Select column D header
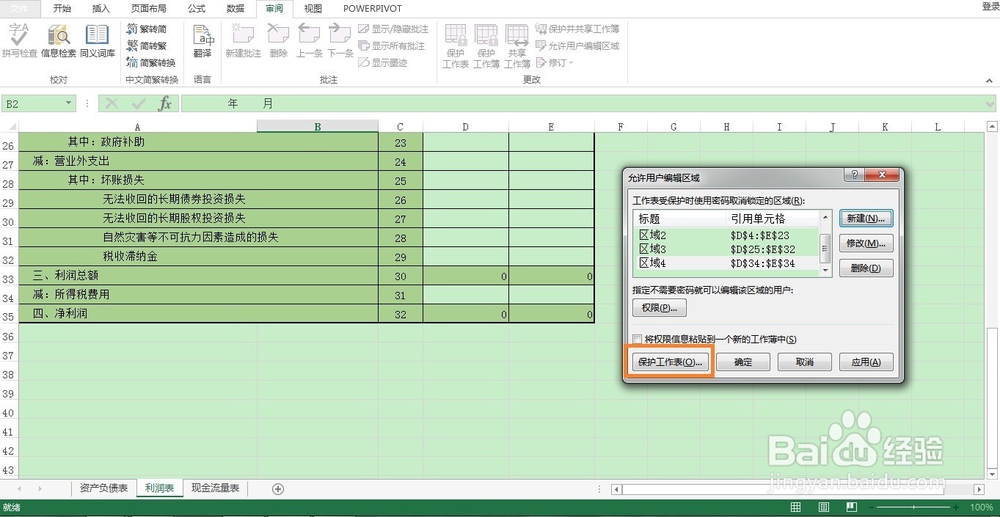Image resolution: width=1000 pixels, height=517 pixels. click(466, 127)
